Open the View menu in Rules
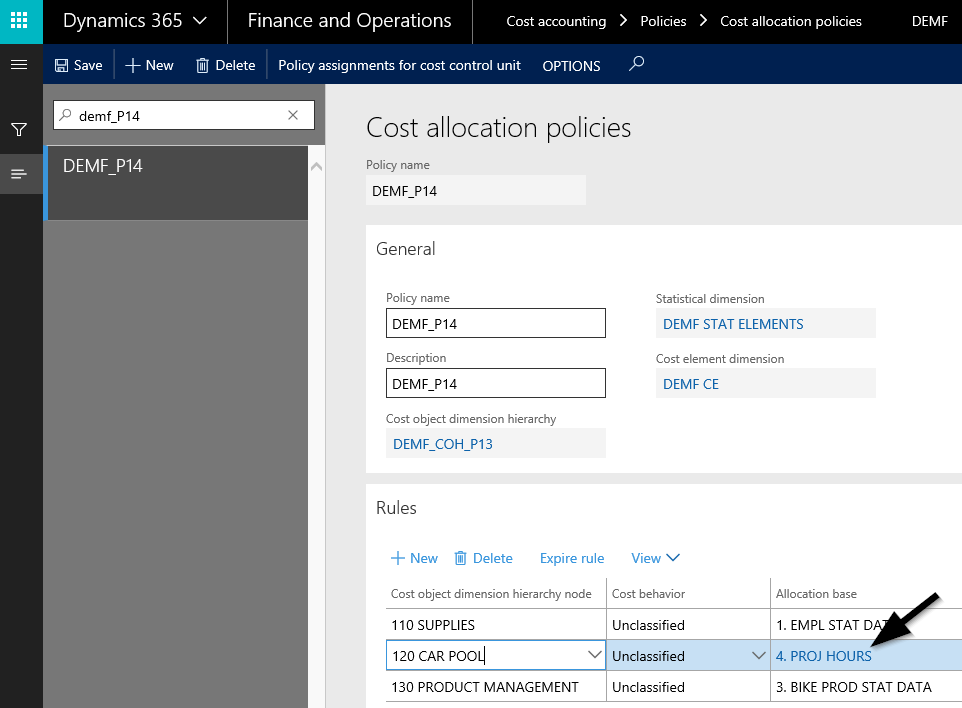 coord(655,558)
